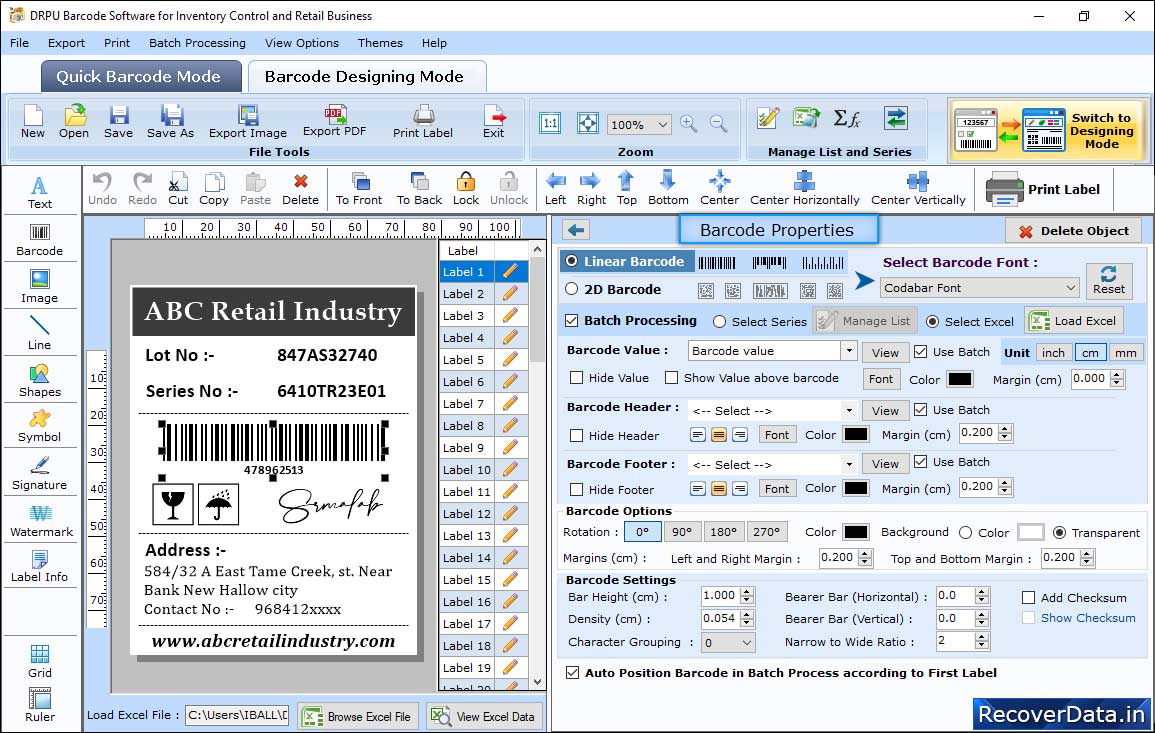This screenshot has width=1155, height=733.
Task: Add a Signature object
Action: [x=40, y=474]
